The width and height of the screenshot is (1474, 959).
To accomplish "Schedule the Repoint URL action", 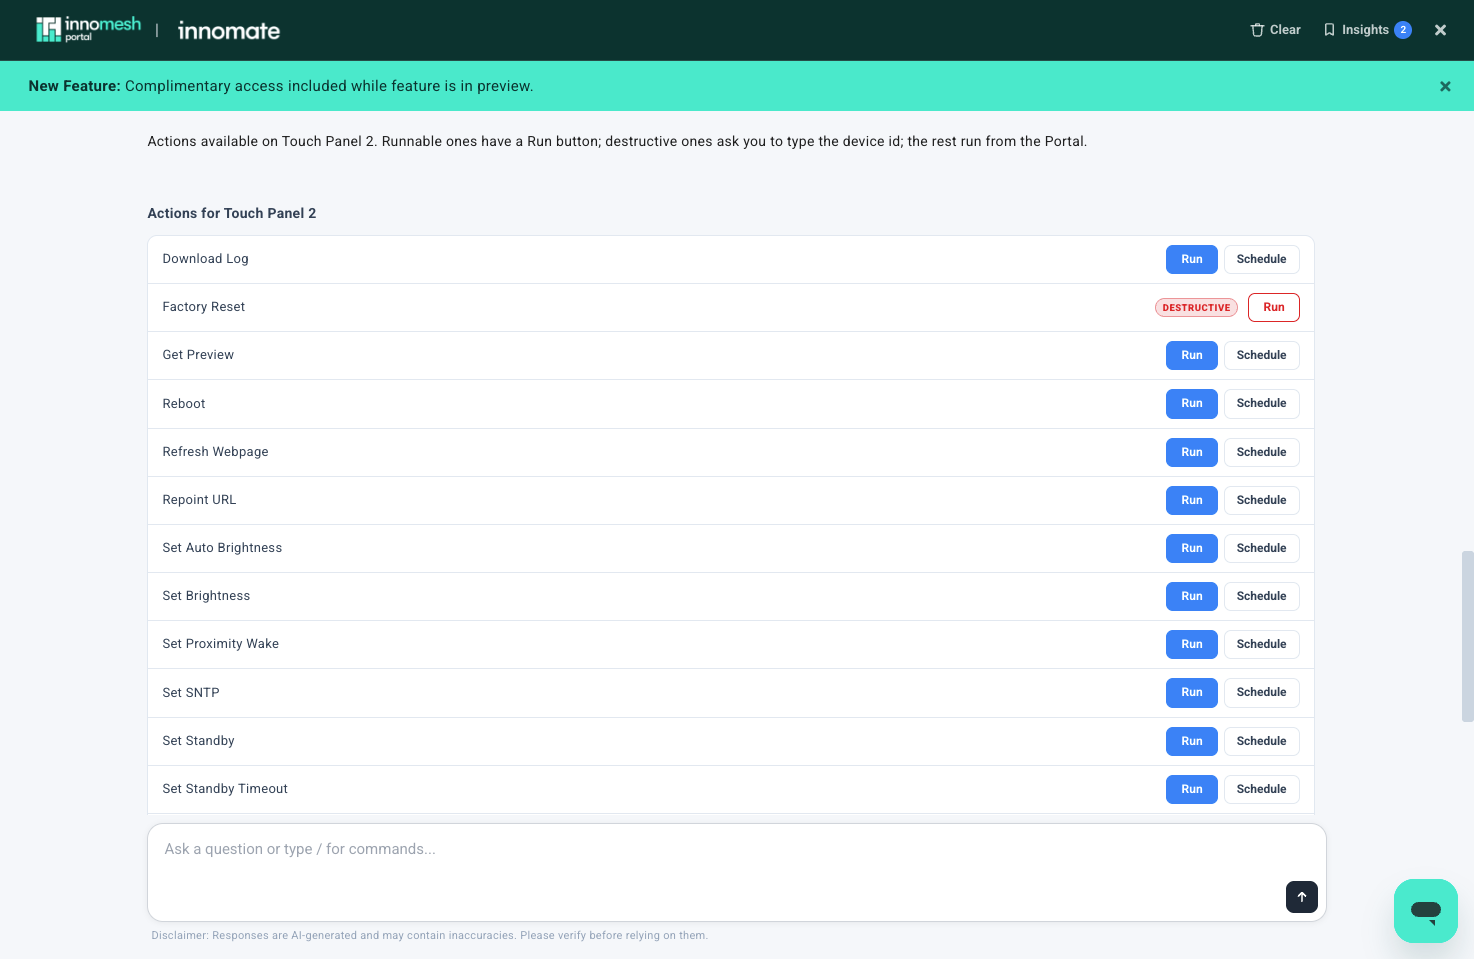I will tap(1262, 500).
